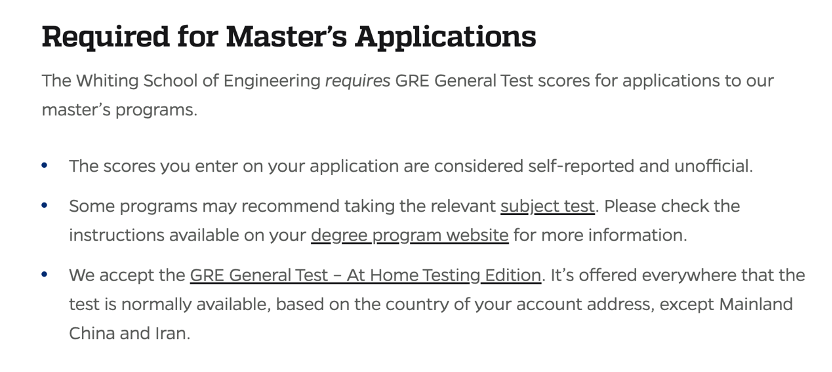832x372 pixels.
Task: Click the italic word requires
Action: click(x=358, y=81)
